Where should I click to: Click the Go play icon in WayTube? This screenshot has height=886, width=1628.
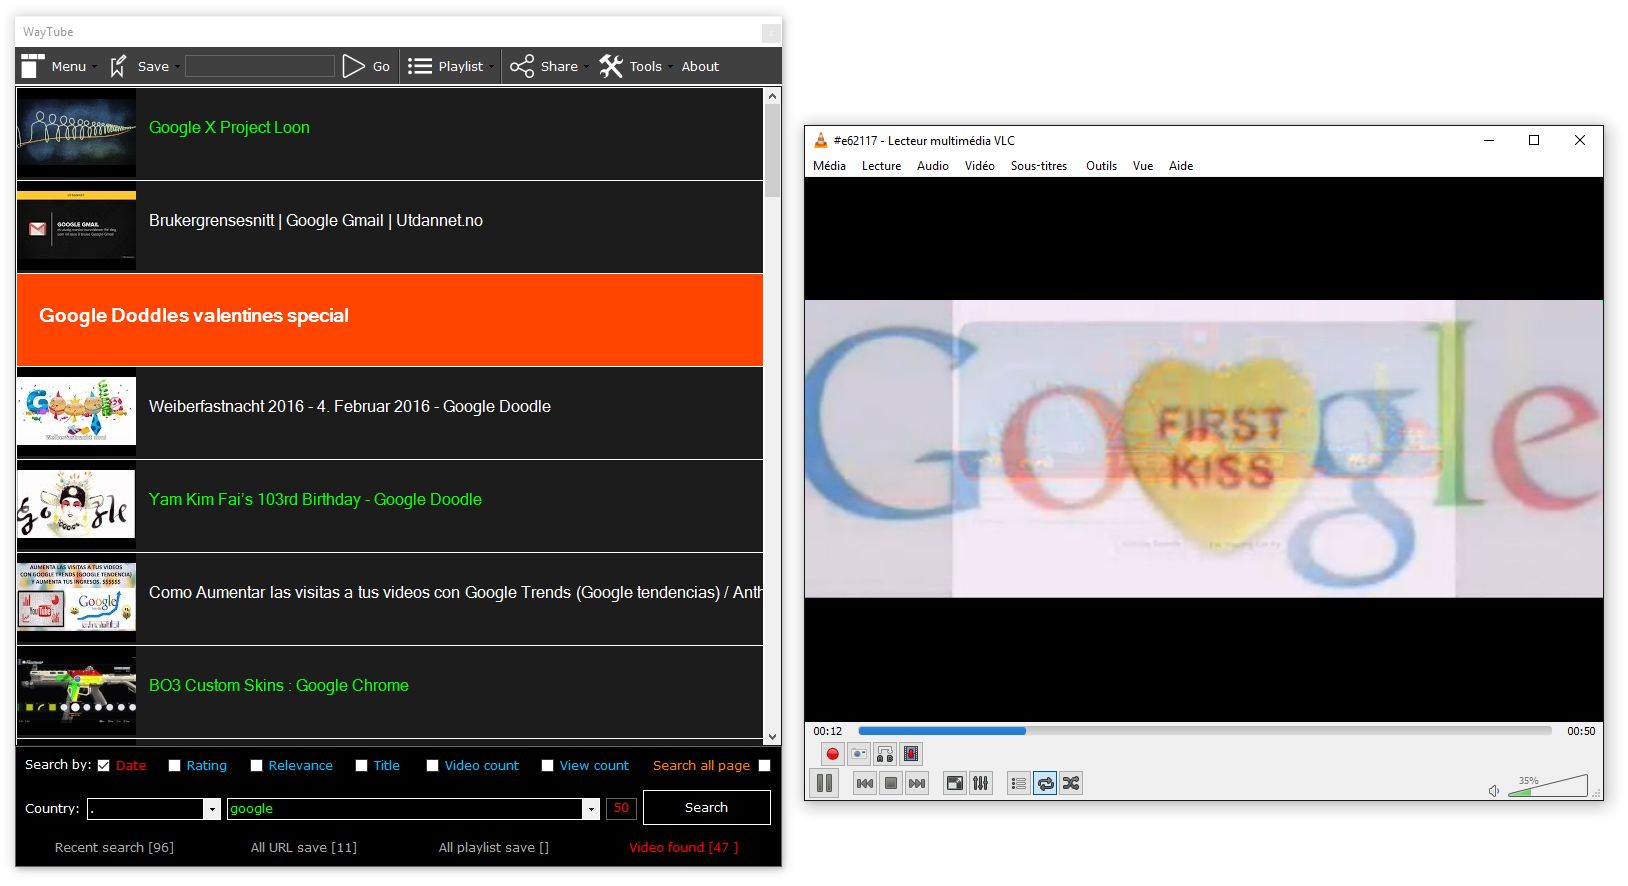pos(353,66)
